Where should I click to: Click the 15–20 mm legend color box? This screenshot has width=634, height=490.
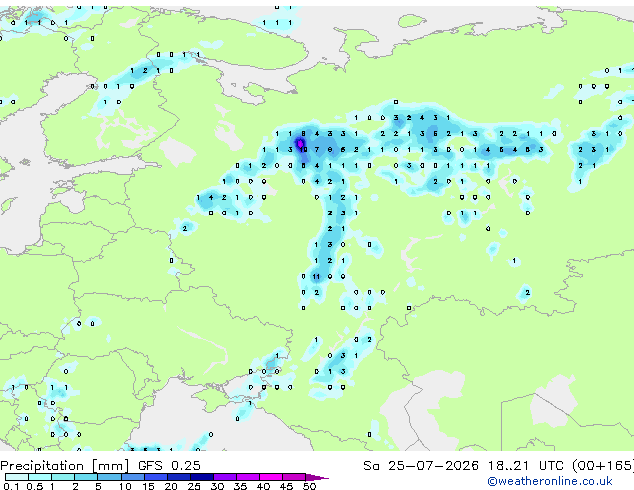pyautogui.click(x=156, y=477)
